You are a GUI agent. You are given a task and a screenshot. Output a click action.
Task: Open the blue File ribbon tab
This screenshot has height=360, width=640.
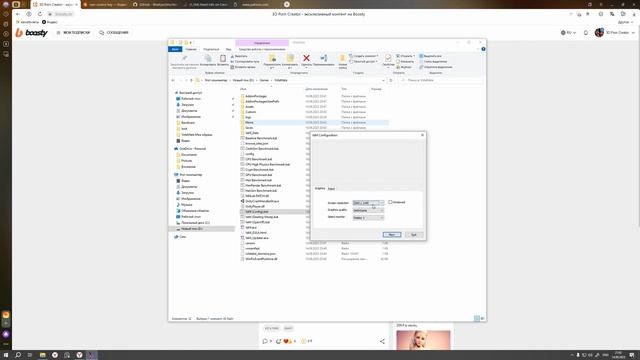175,49
